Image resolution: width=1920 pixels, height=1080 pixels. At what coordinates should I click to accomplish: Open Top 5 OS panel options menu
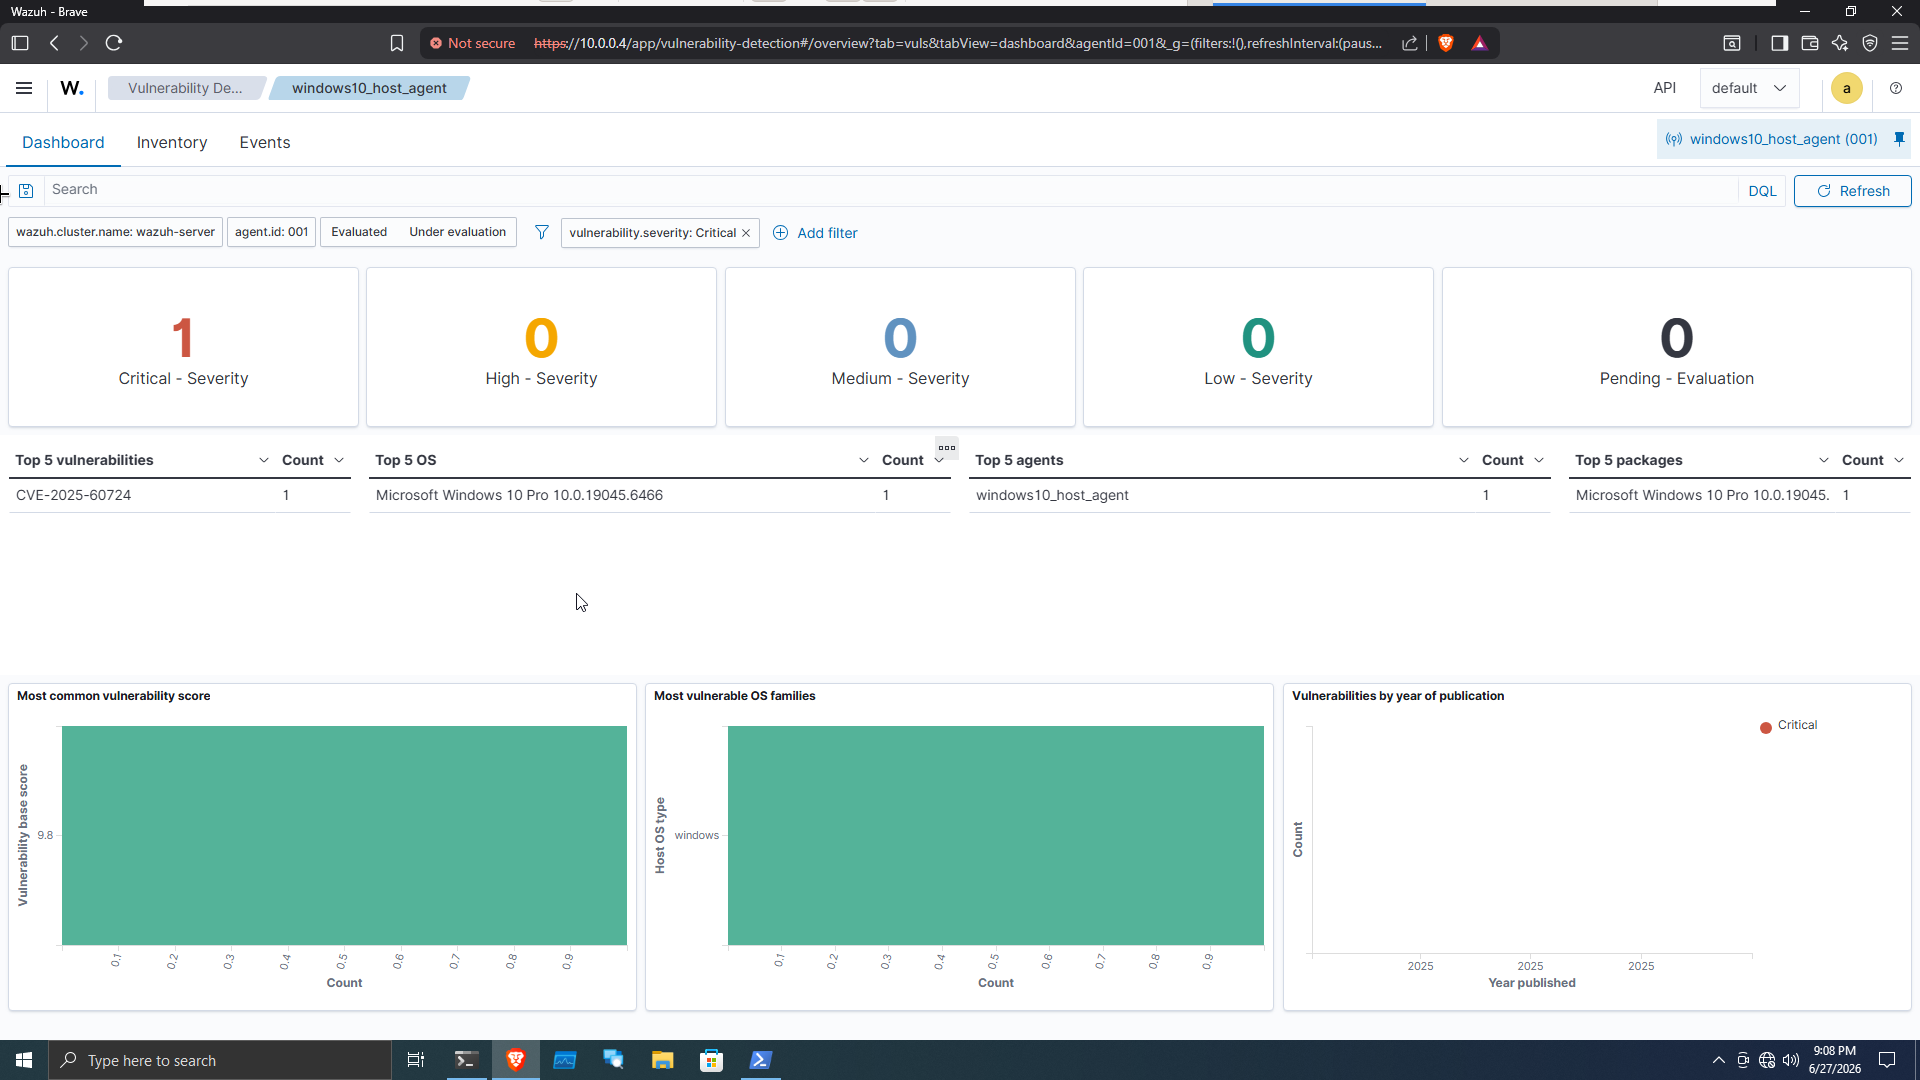point(947,447)
